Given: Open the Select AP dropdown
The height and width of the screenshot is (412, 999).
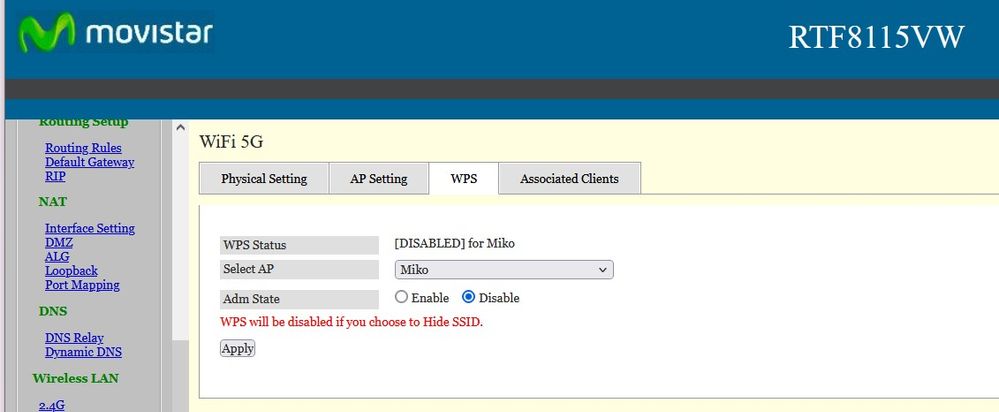Looking at the screenshot, I should click(503, 270).
